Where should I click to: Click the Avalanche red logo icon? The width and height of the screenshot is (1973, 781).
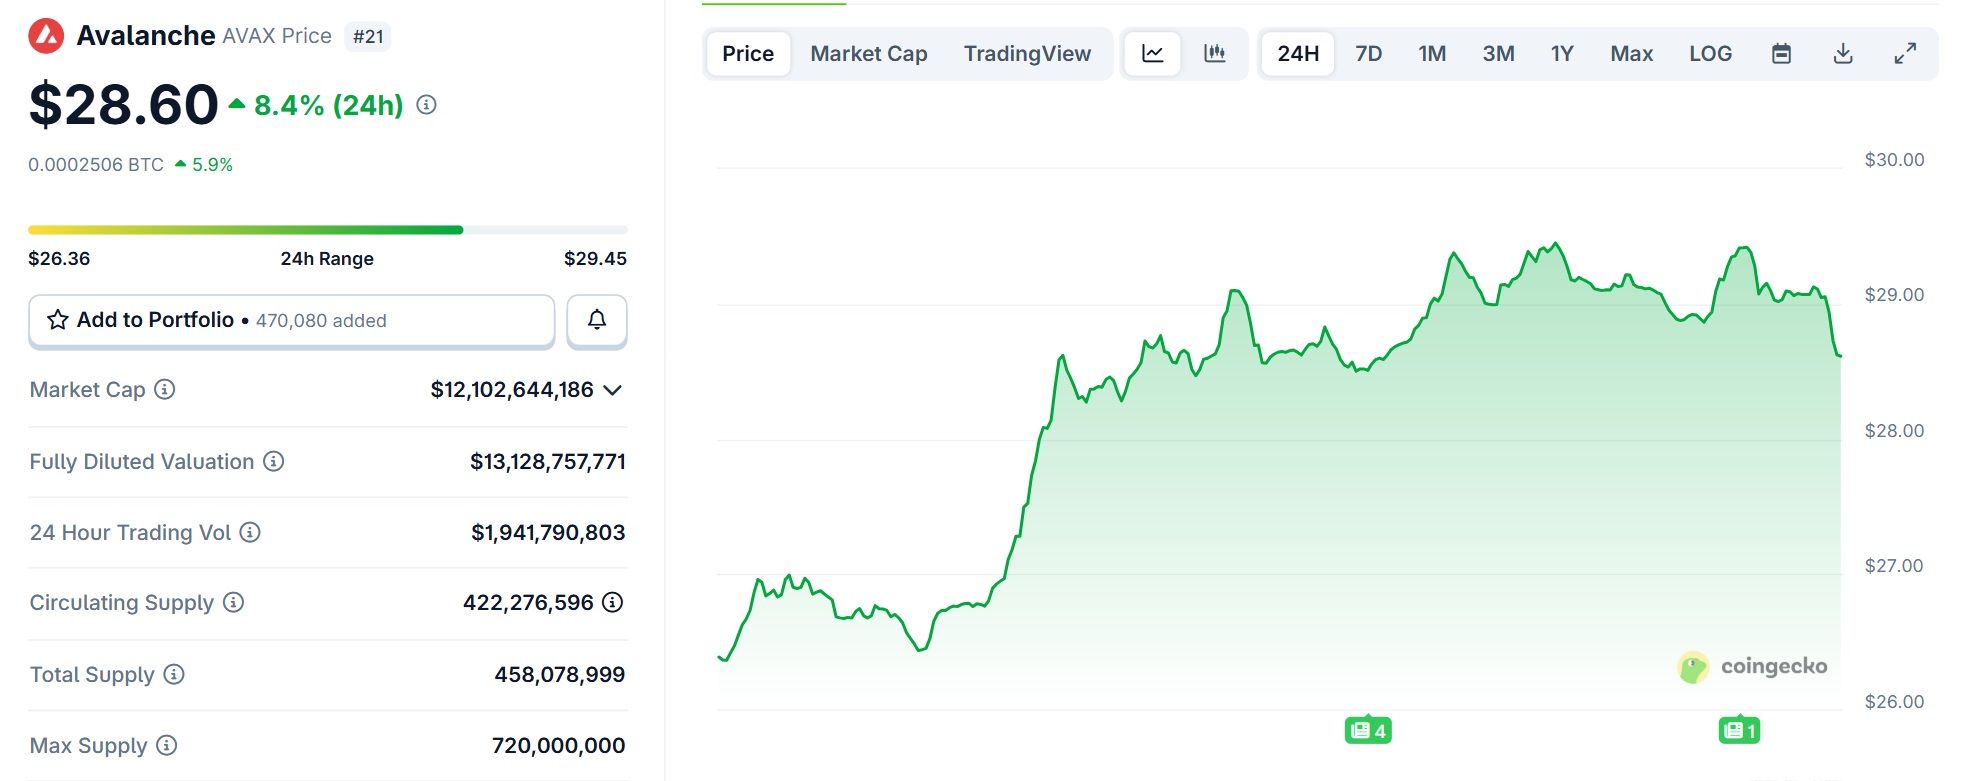[46, 36]
